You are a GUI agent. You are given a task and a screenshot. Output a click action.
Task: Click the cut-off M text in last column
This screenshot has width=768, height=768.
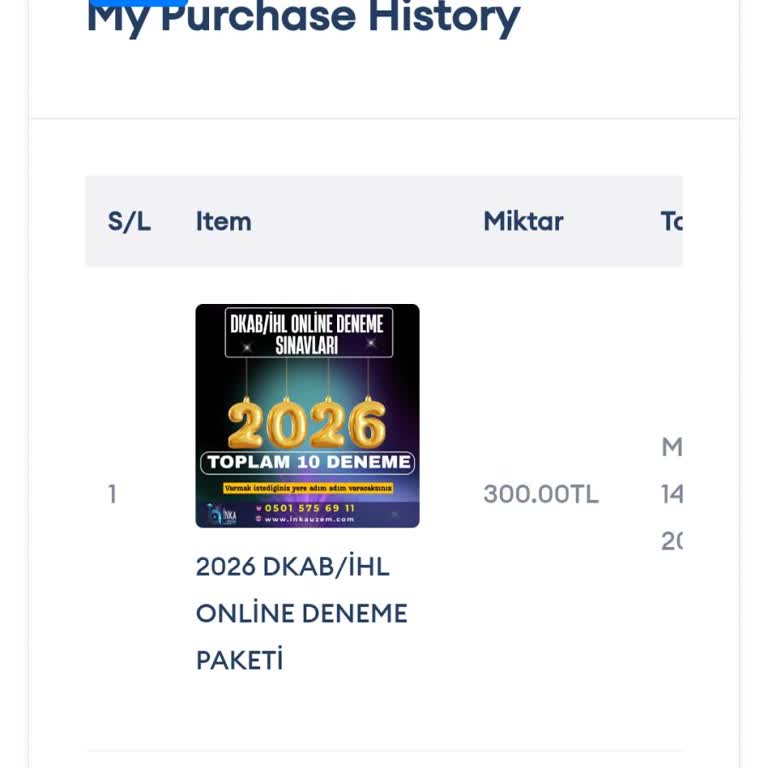(x=672, y=447)
